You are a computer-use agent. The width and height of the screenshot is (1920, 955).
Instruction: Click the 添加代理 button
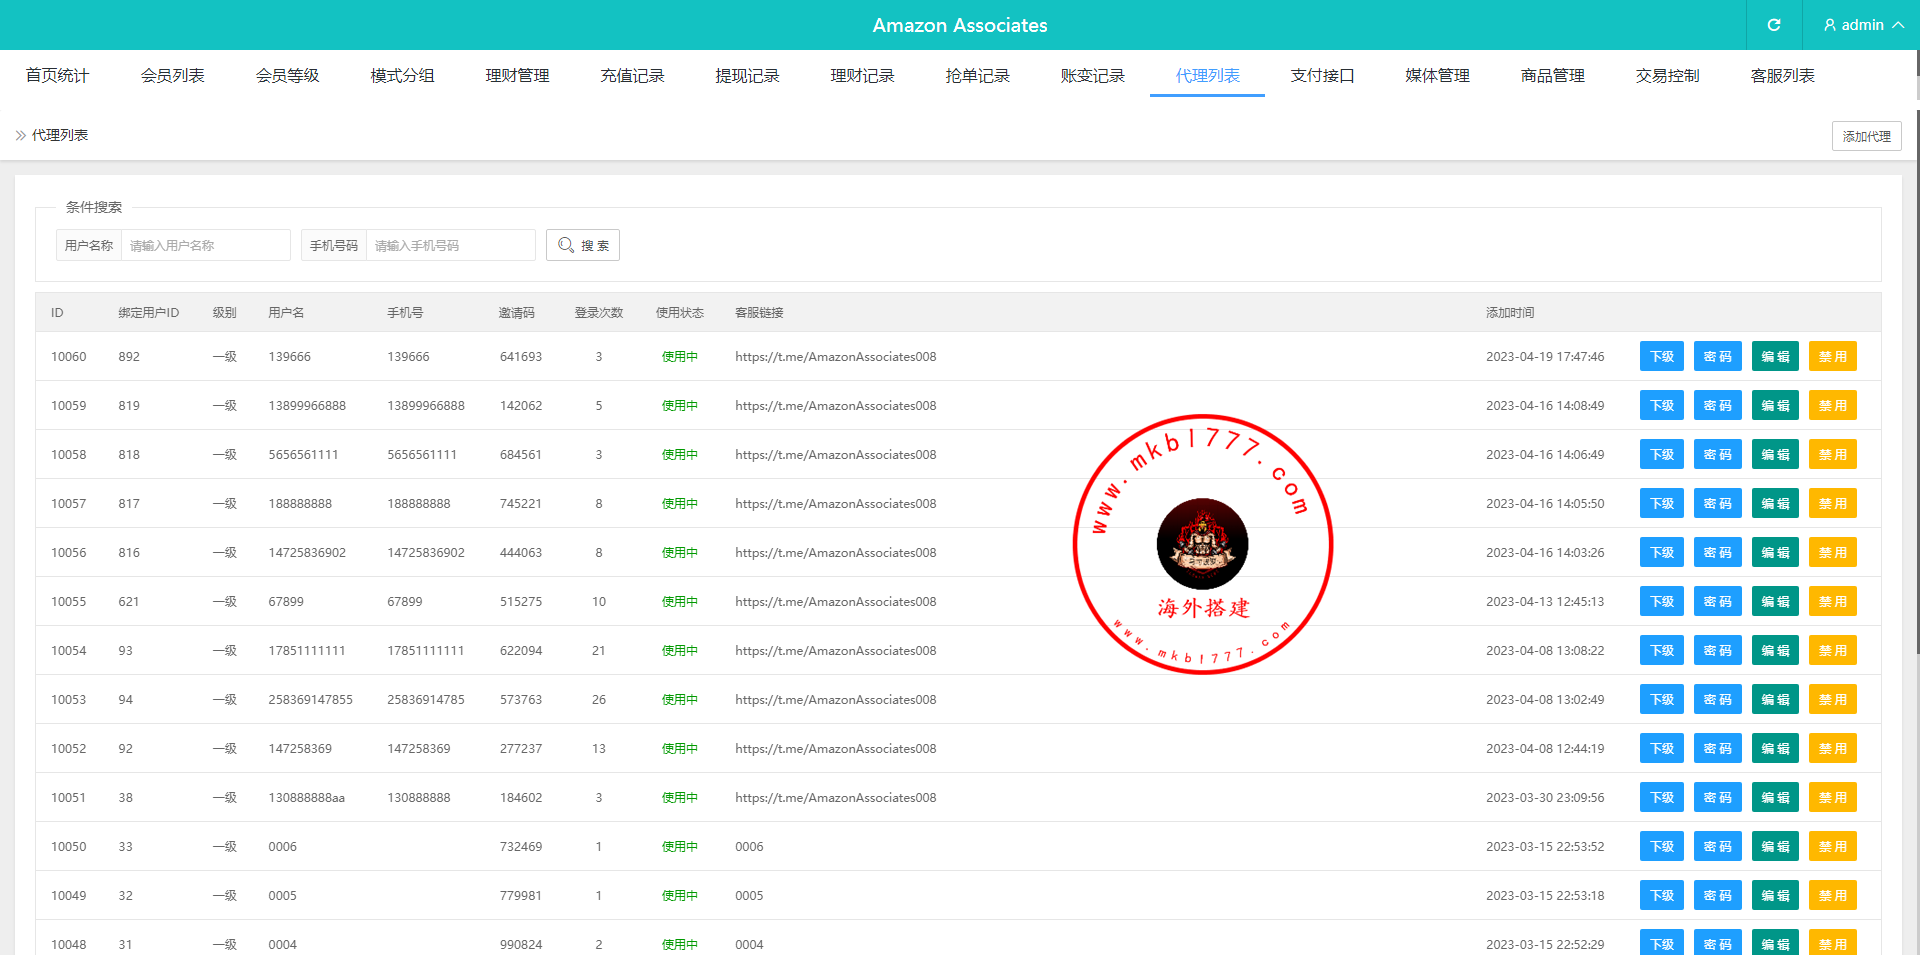click(1866, 136)
